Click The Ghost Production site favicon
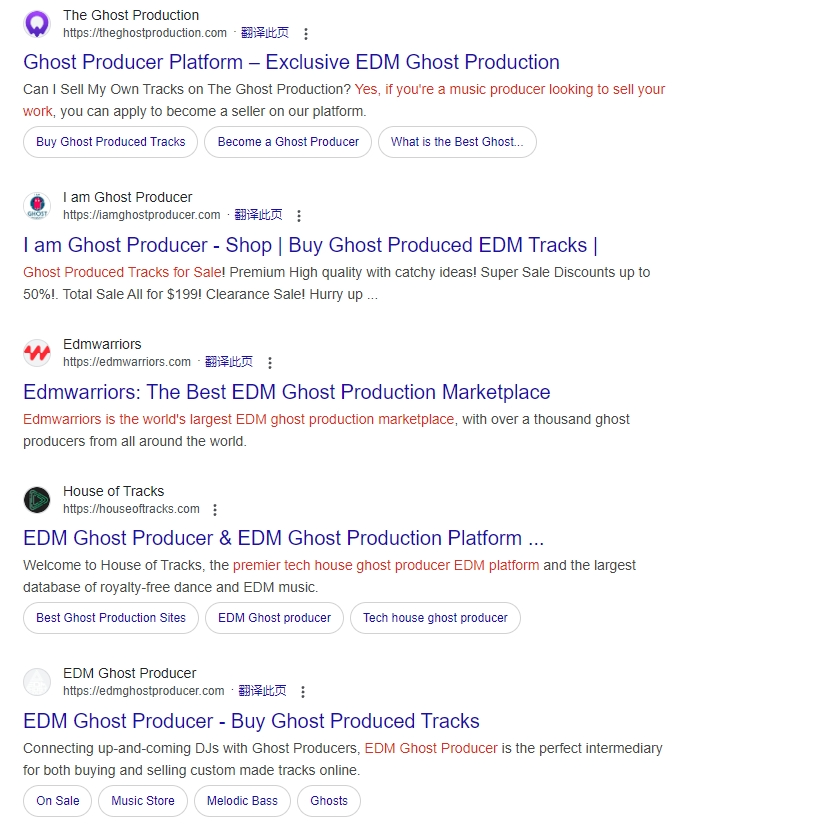 pos(37,24)
